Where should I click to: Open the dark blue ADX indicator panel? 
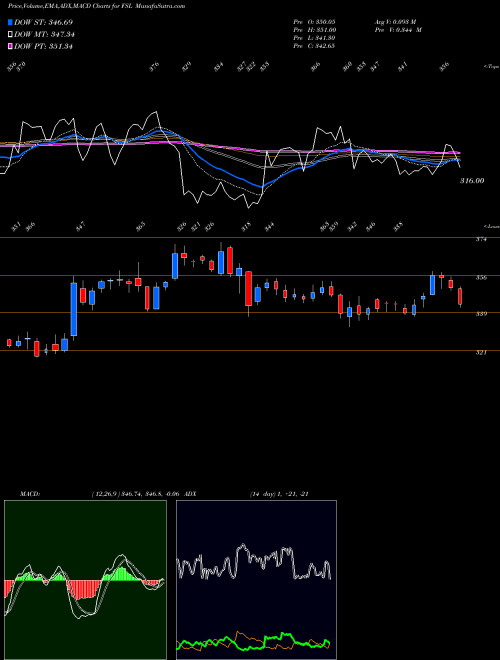click(x=256, y=580)
